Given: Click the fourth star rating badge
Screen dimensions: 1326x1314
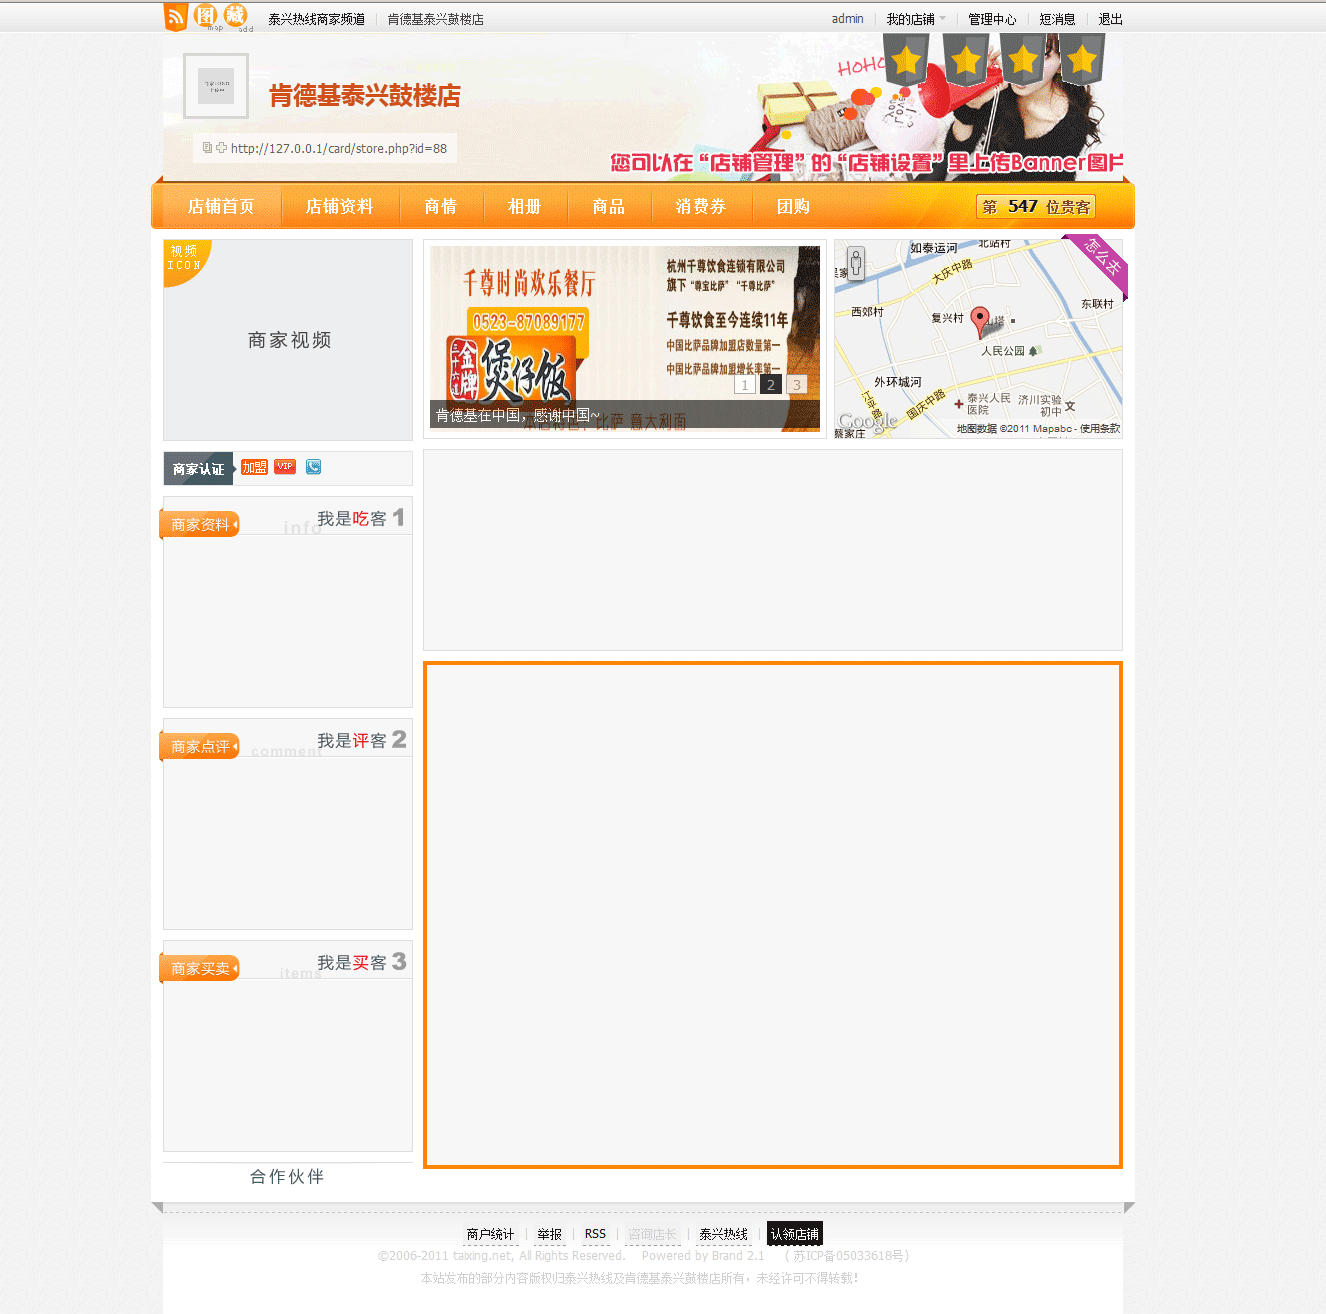Looking at the screenshot, I should (1082, 60).
